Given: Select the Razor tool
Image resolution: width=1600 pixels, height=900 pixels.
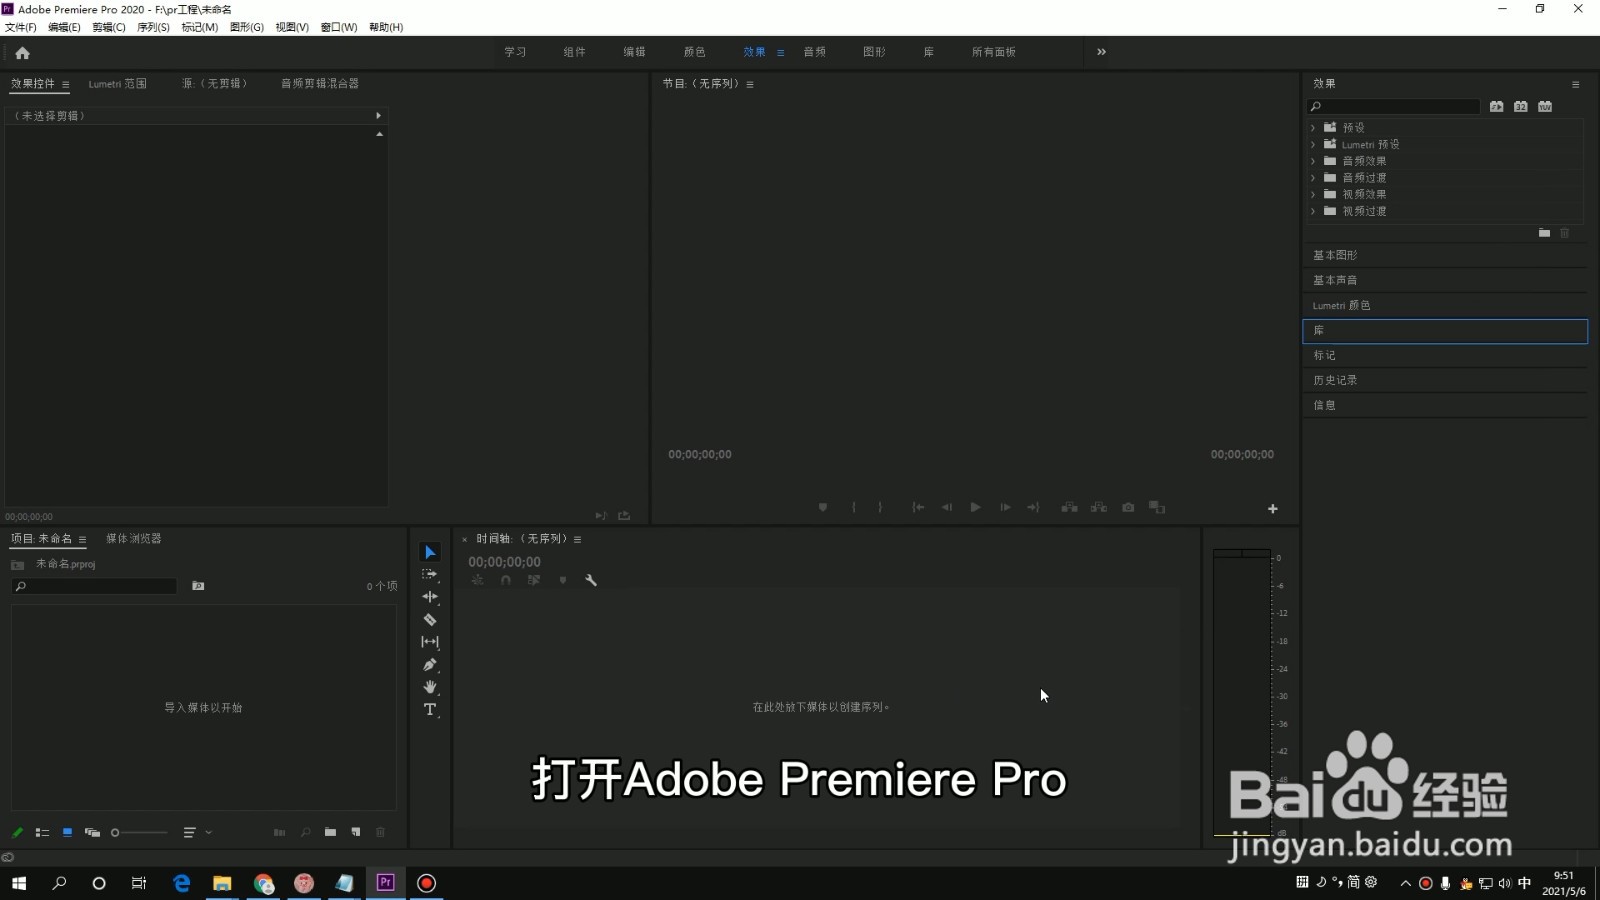Looking at the screenshot, I should point(430,620).
